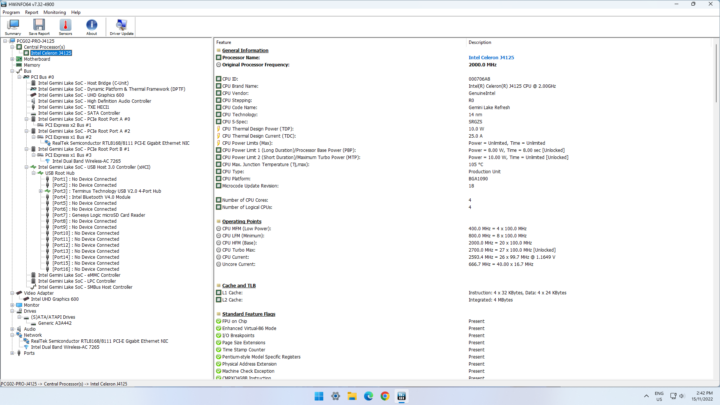This screenshot has height=405, width=720.
Task: Show hidden tray icons chevron
Action: click(646, 396)
